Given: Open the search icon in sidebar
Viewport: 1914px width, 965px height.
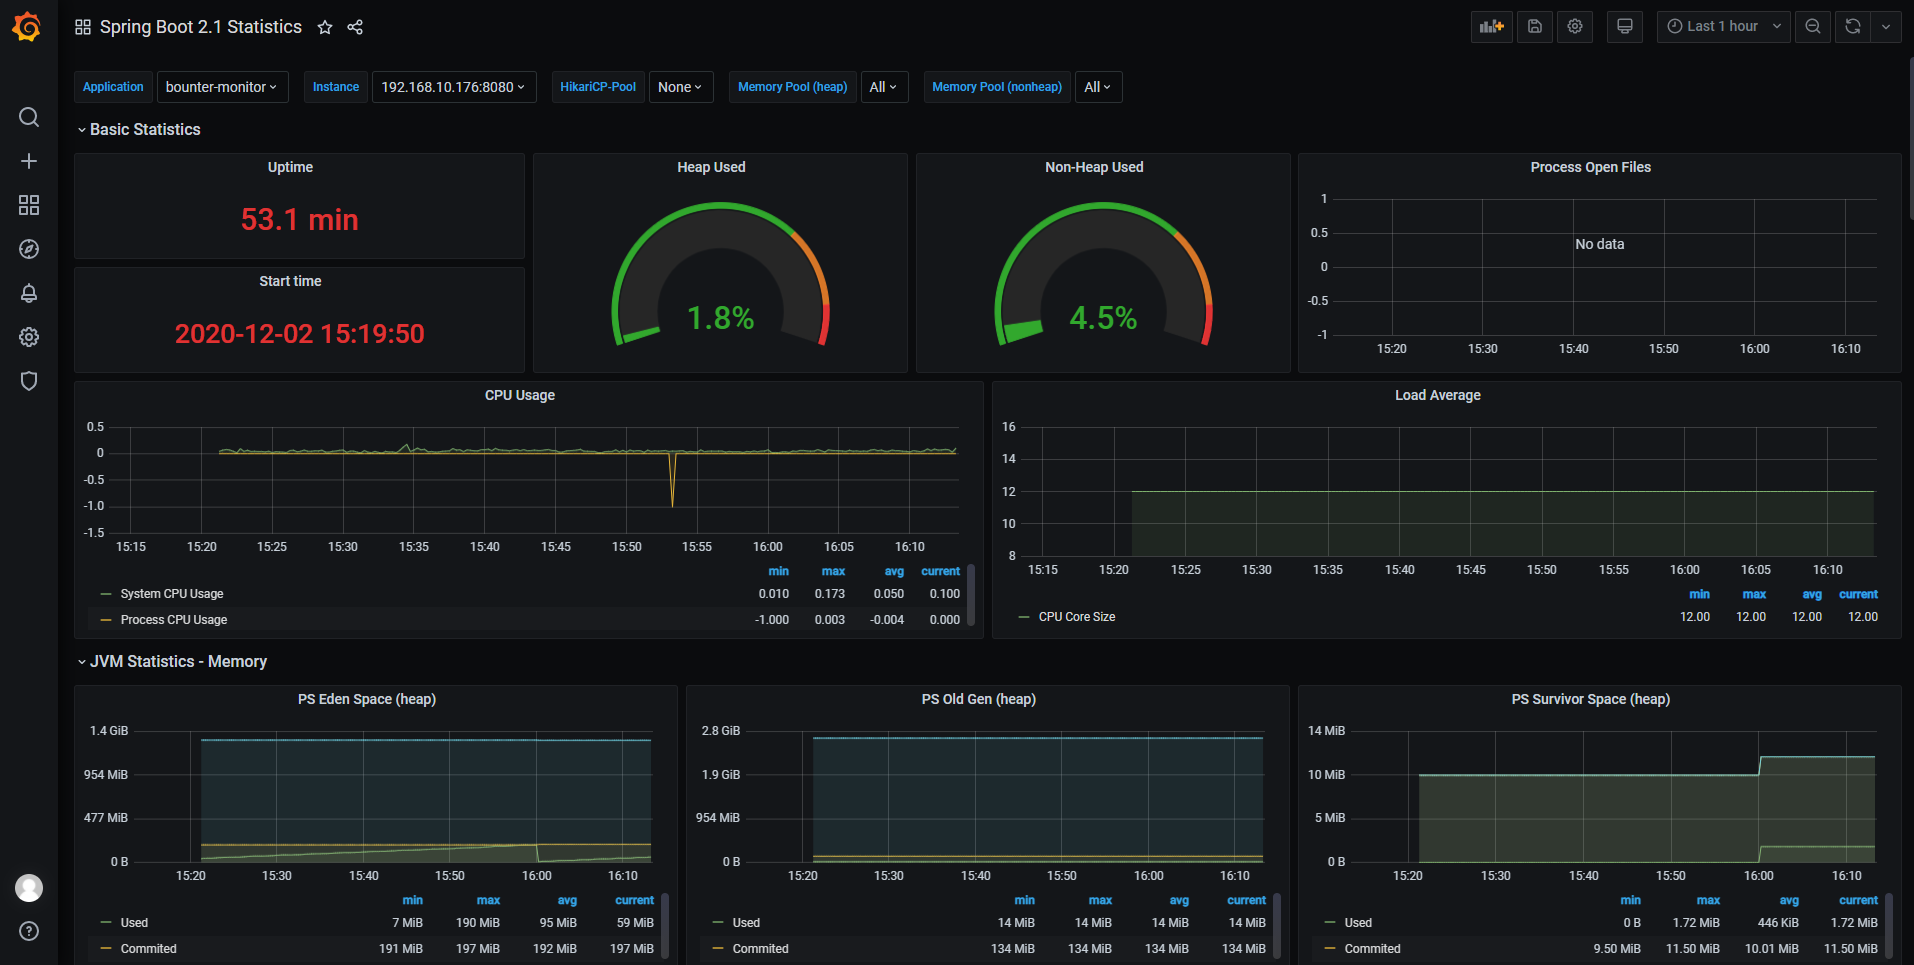Looking at the screenshot, I should (x=29, y=117).
